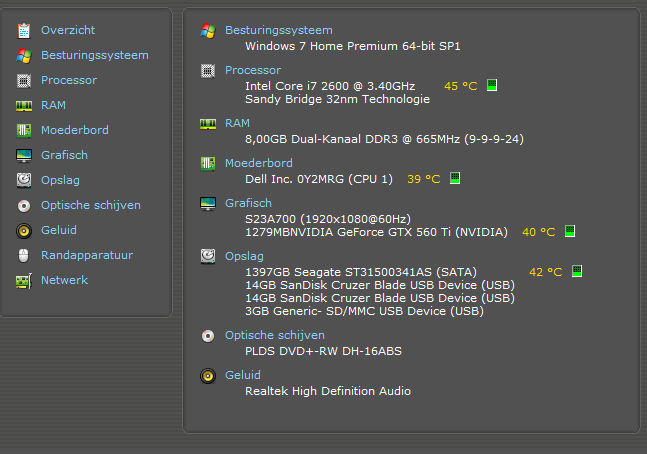Image resolution: width=647 pixels, height=454 pixels.
Task: Click the Geluid speaker sidebar icon
Action: coord(24,231)
